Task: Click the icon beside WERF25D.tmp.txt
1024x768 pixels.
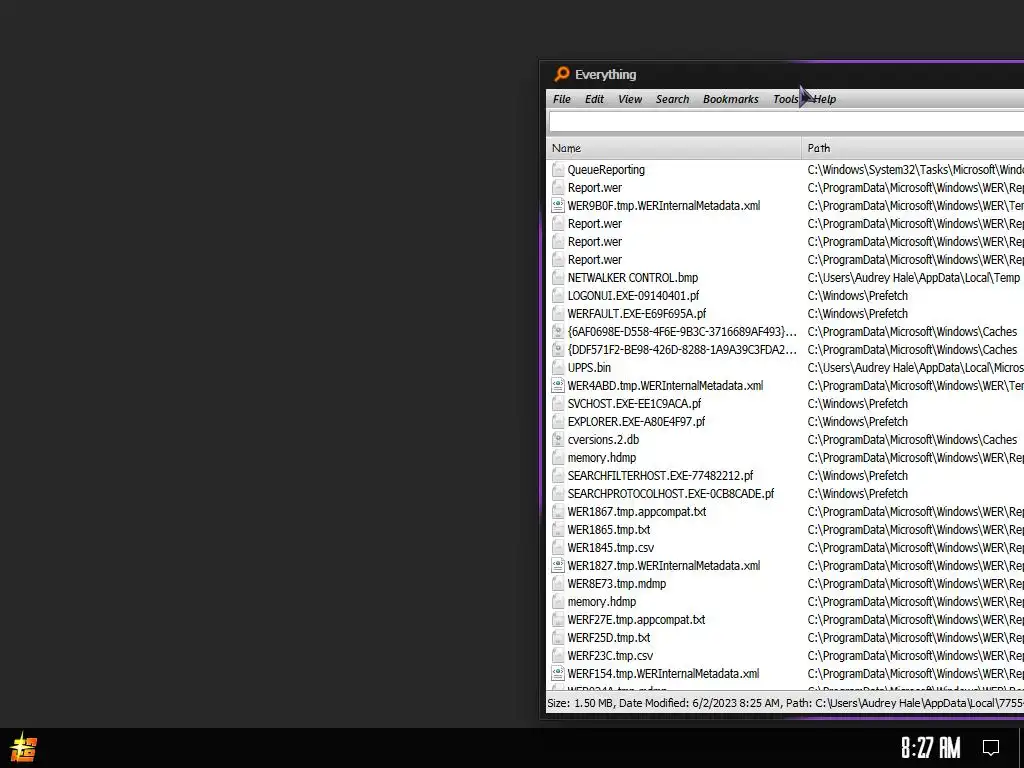Action: pos(558,638)
